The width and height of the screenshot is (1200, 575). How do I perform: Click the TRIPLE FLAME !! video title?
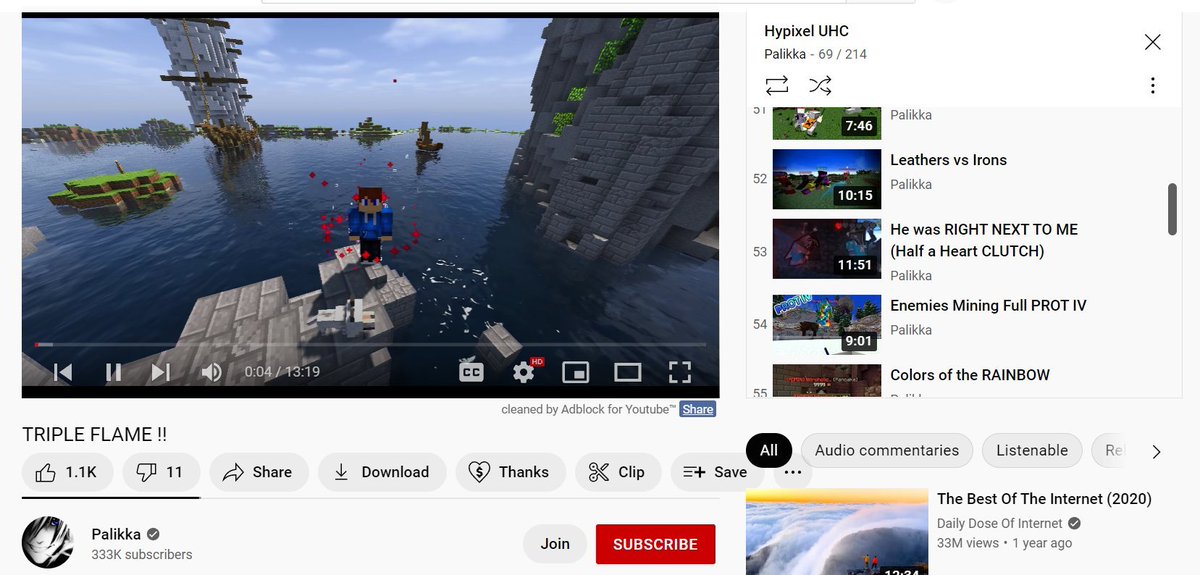pyautogui.click(x=95, y=434)
